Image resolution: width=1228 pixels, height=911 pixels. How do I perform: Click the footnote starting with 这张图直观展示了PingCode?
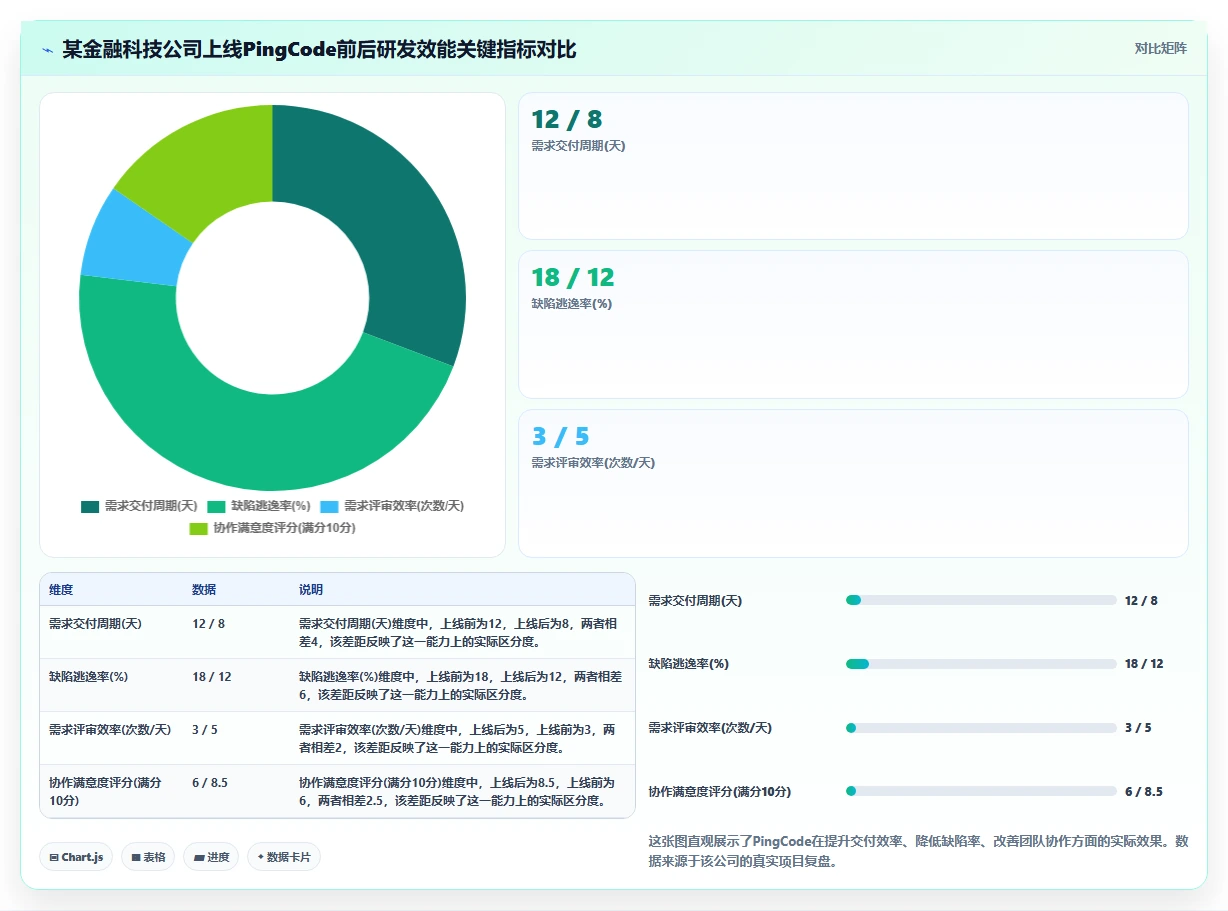click(x=918, y=850)
